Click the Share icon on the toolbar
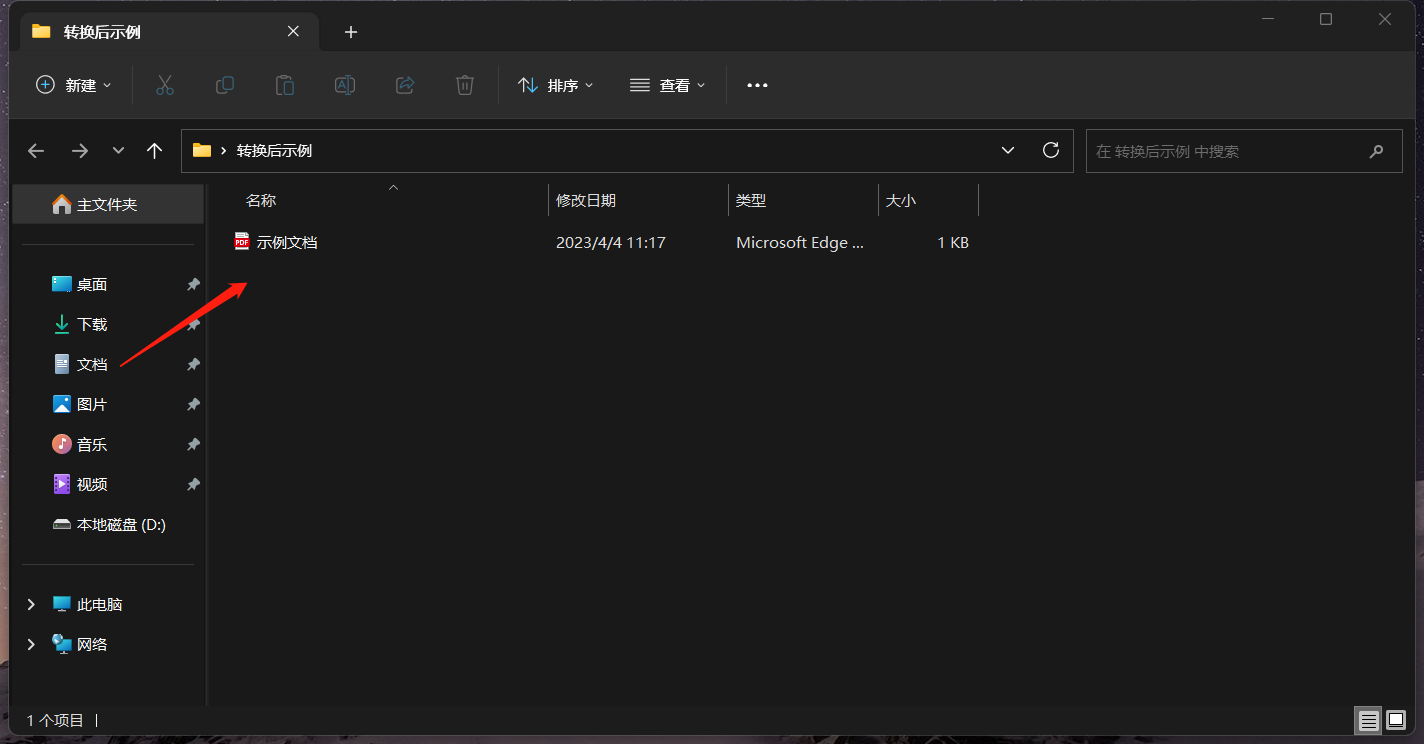Screen dimensions: 1424x744 click(404, 85)
